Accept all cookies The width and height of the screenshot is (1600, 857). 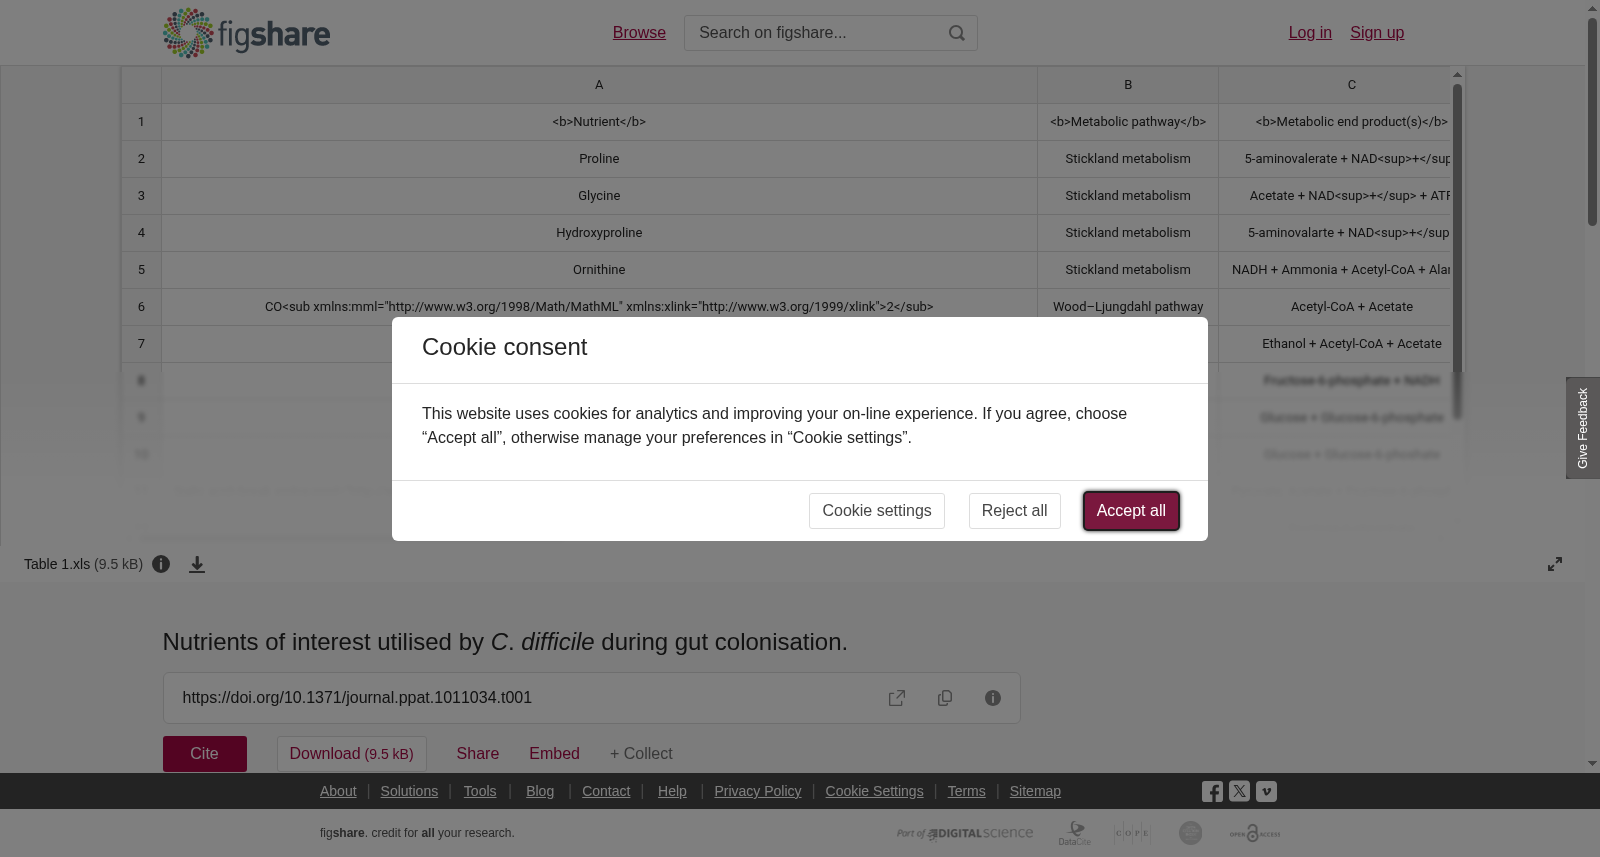pos(1131,511)
